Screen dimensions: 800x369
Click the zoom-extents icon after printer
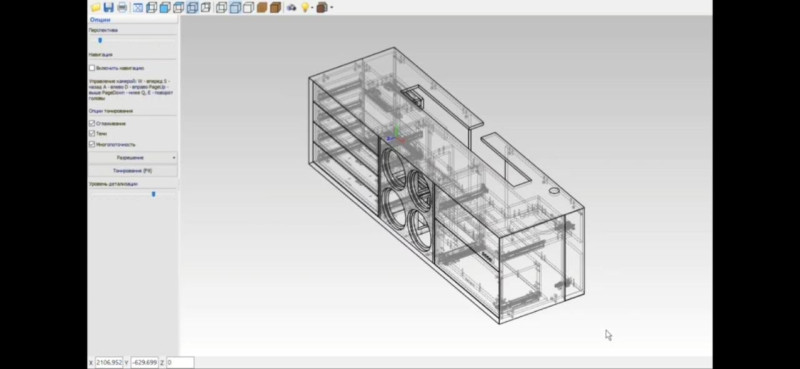(137, 8)
